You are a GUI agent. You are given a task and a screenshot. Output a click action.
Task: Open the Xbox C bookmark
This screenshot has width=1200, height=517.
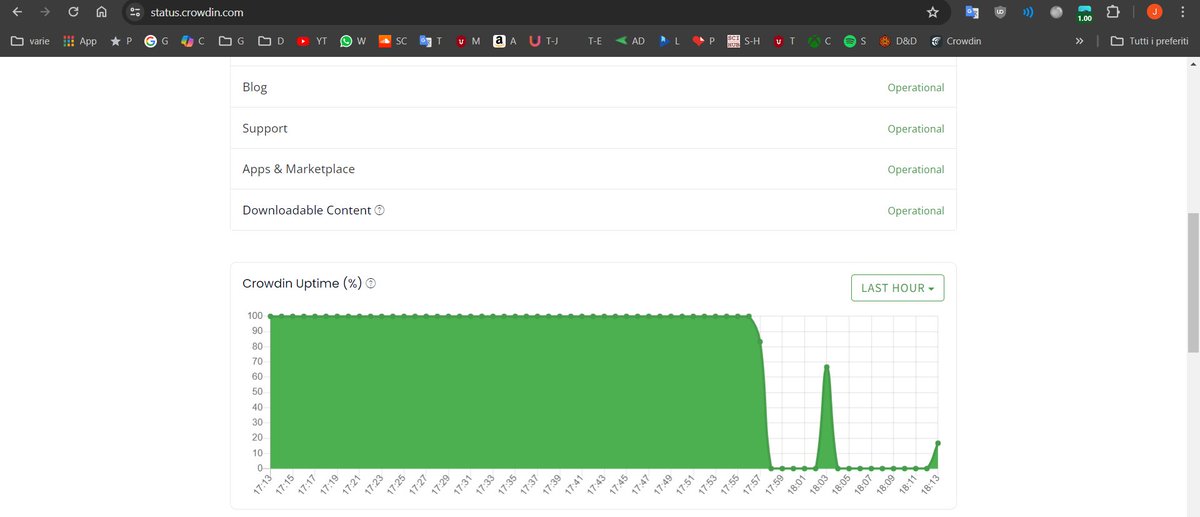pos(820,41)
